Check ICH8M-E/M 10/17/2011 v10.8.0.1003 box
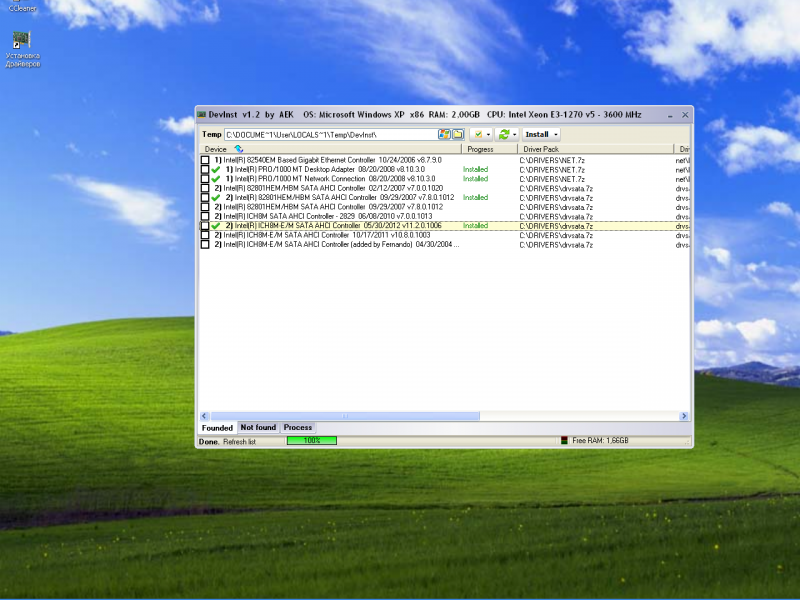Image resolution: width=800 pixels, height=600 pixels. [x=205, y=235]
